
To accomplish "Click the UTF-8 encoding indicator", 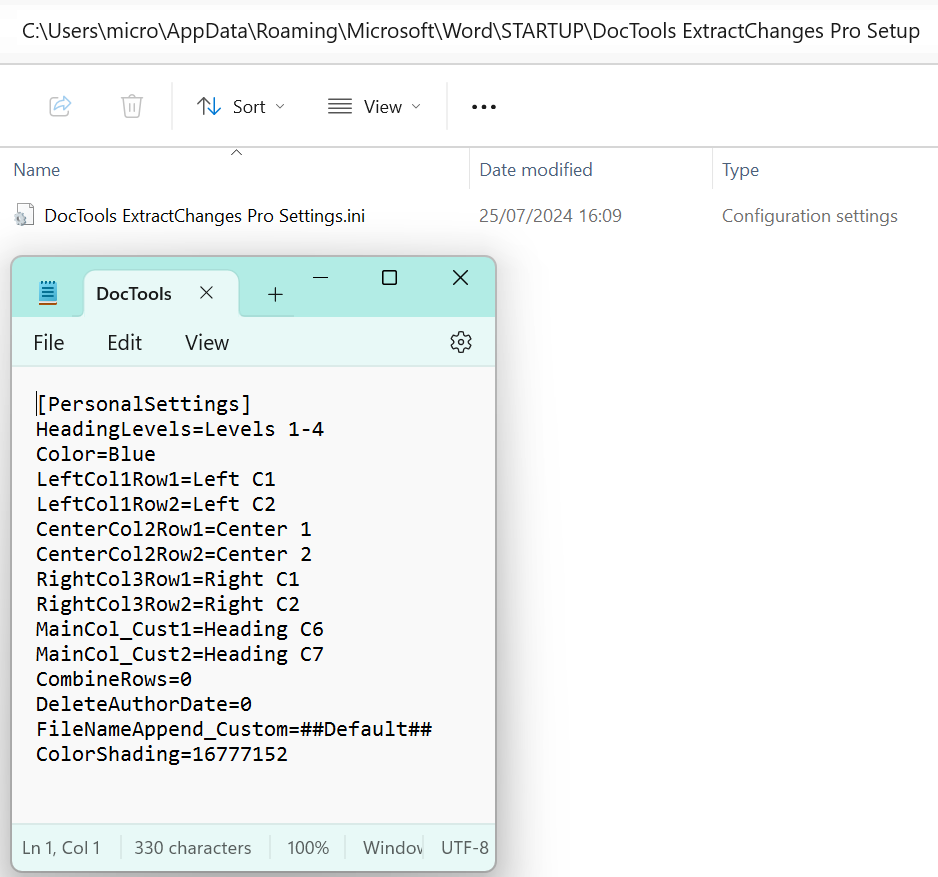I will click(x=465, y=848).
